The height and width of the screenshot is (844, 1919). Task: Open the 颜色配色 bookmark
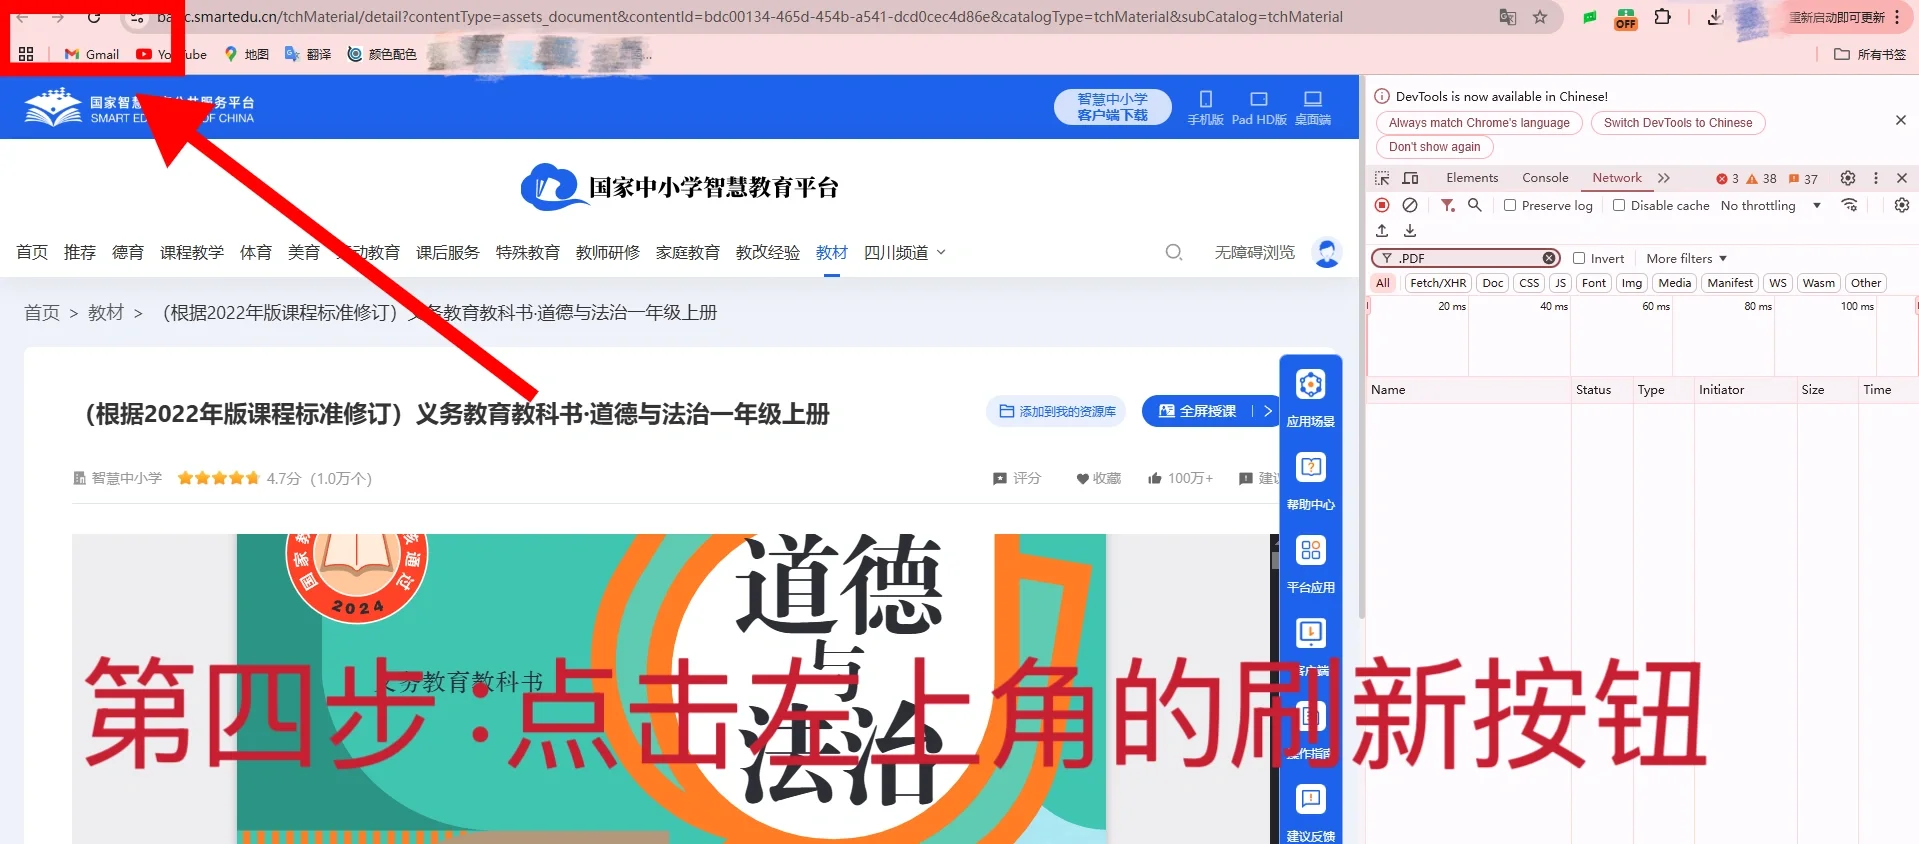click(382, 54)
